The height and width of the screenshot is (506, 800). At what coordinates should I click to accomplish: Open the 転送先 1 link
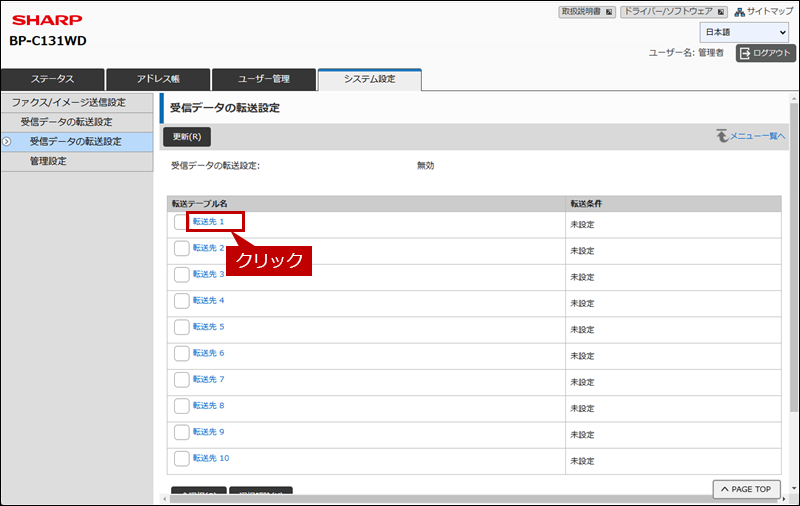(x=208, y=222)
